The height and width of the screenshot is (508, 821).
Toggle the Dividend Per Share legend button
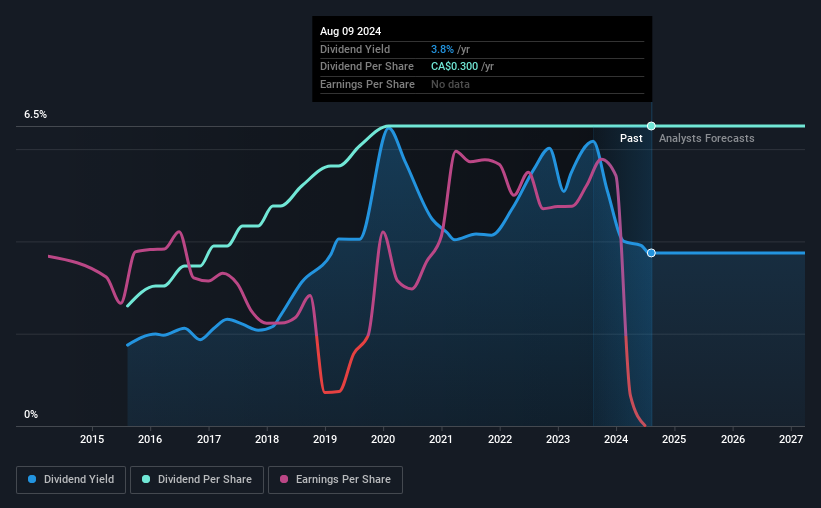click(x=197, y=480)
